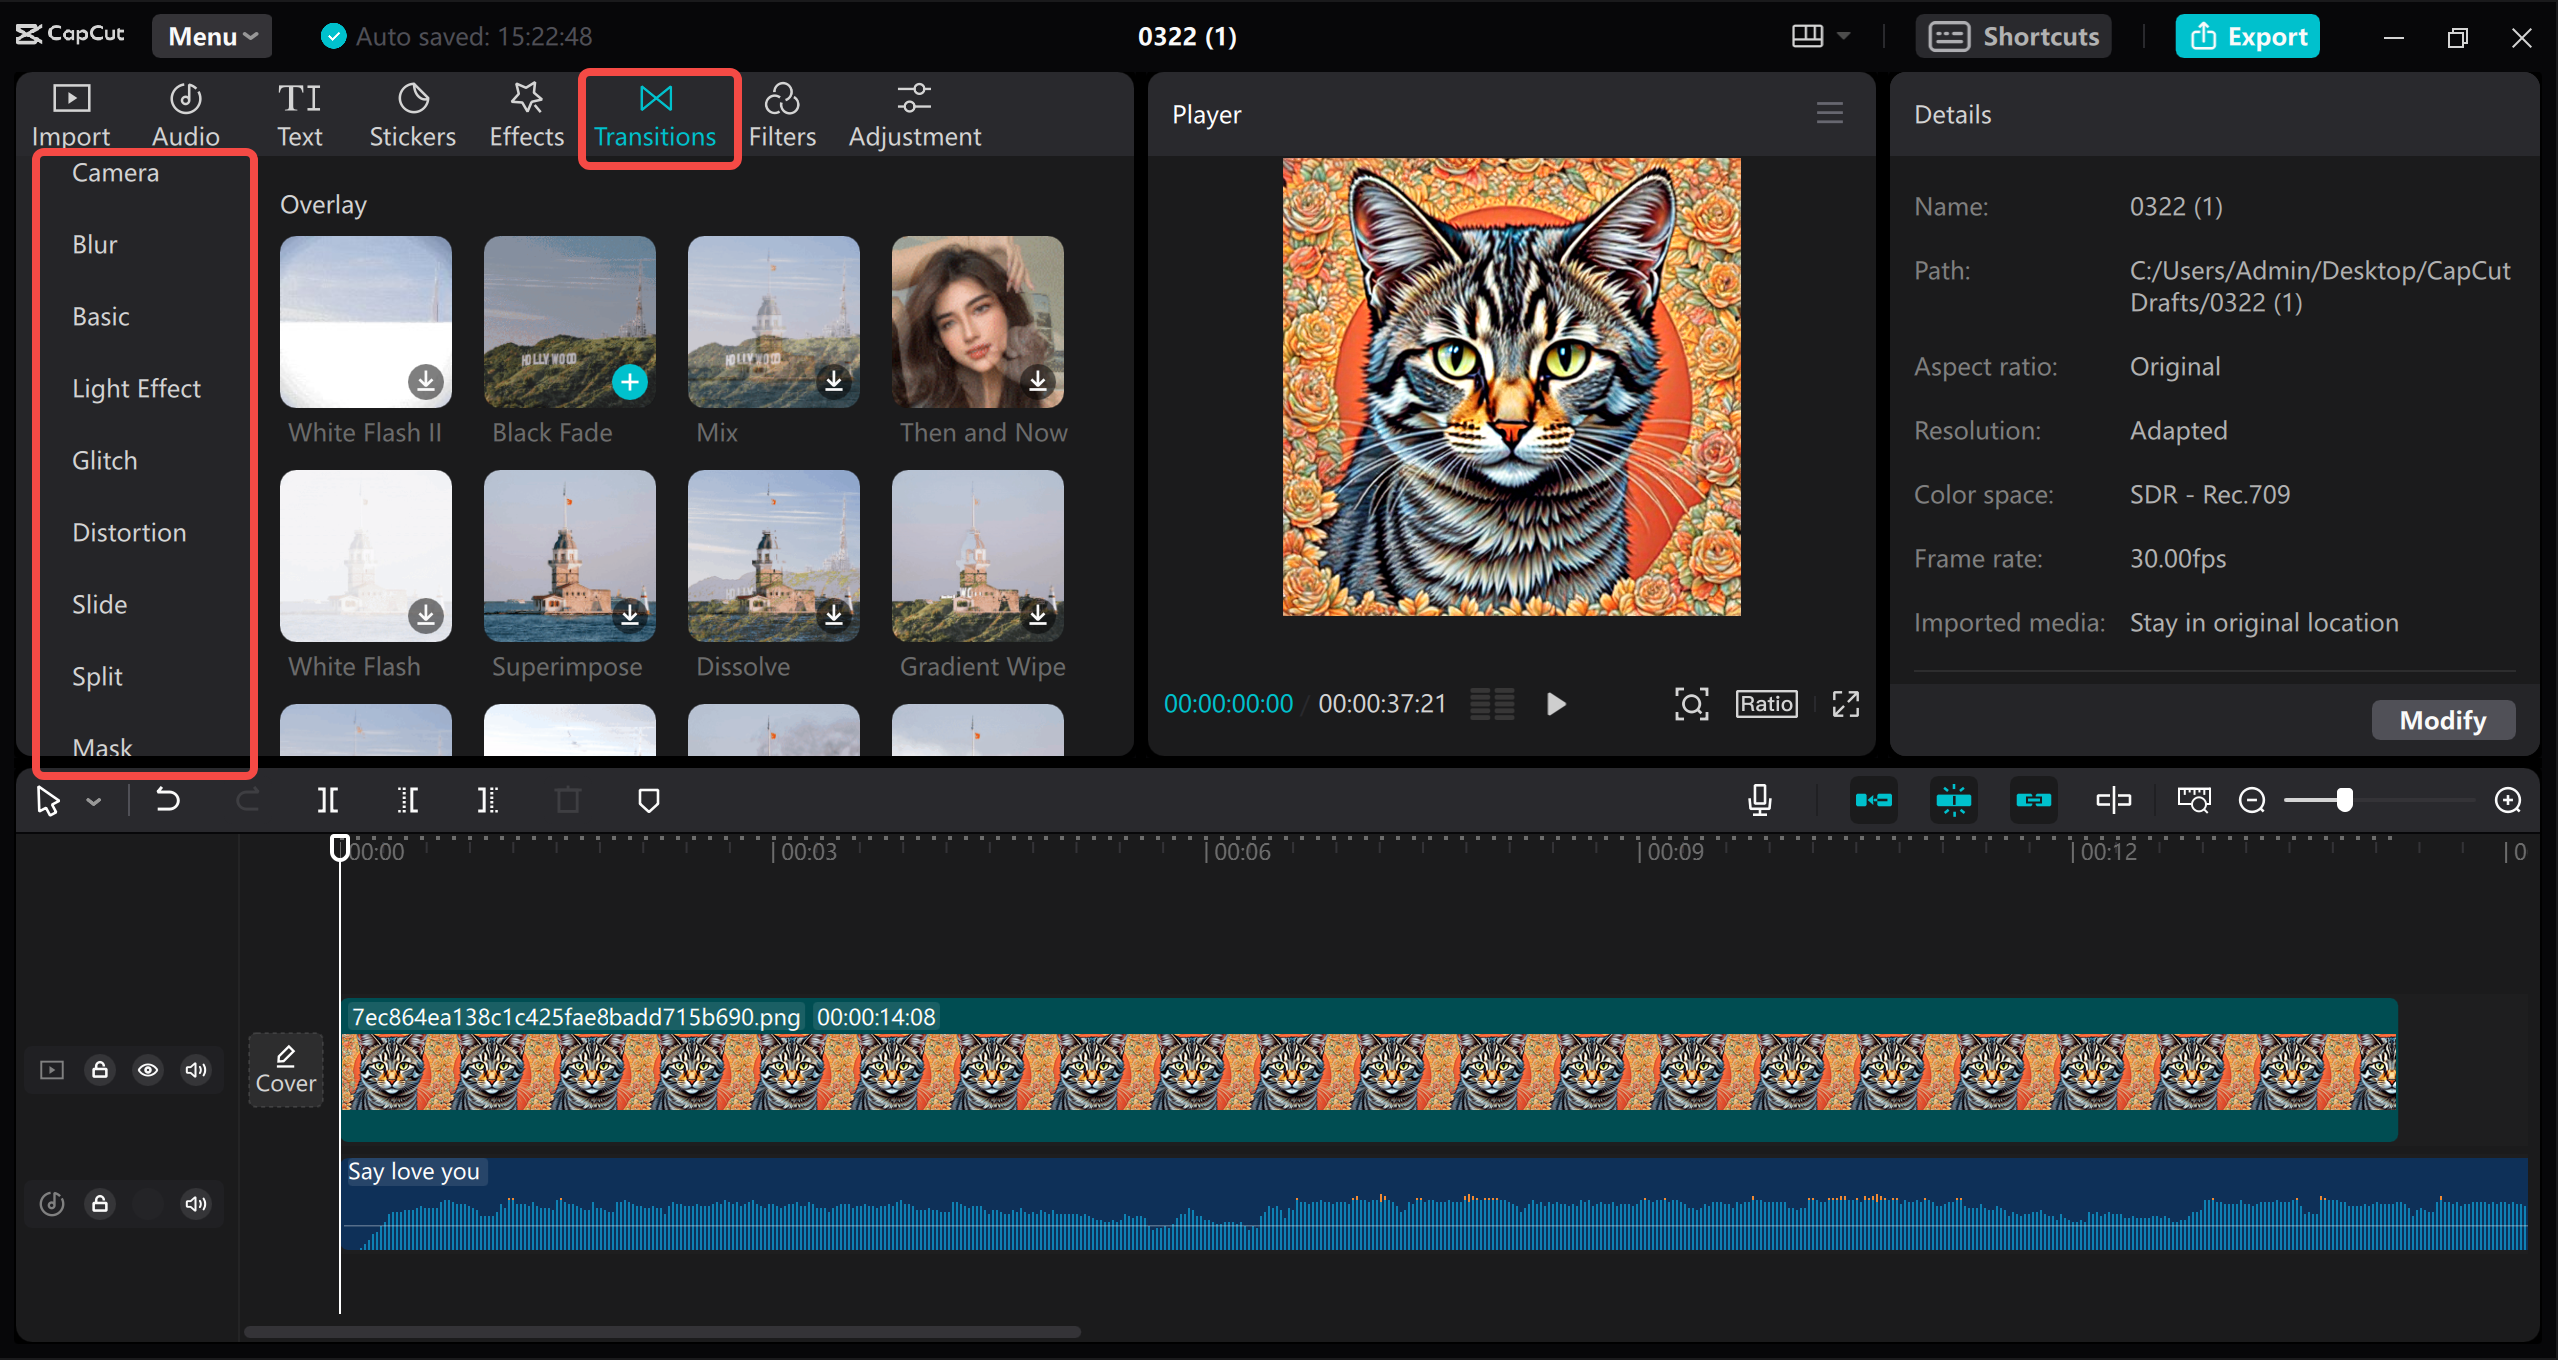Viewport: 2558px width, 1360px height.
Task: Toggle visibility eye icon on video track
Action: point(147,1069)
